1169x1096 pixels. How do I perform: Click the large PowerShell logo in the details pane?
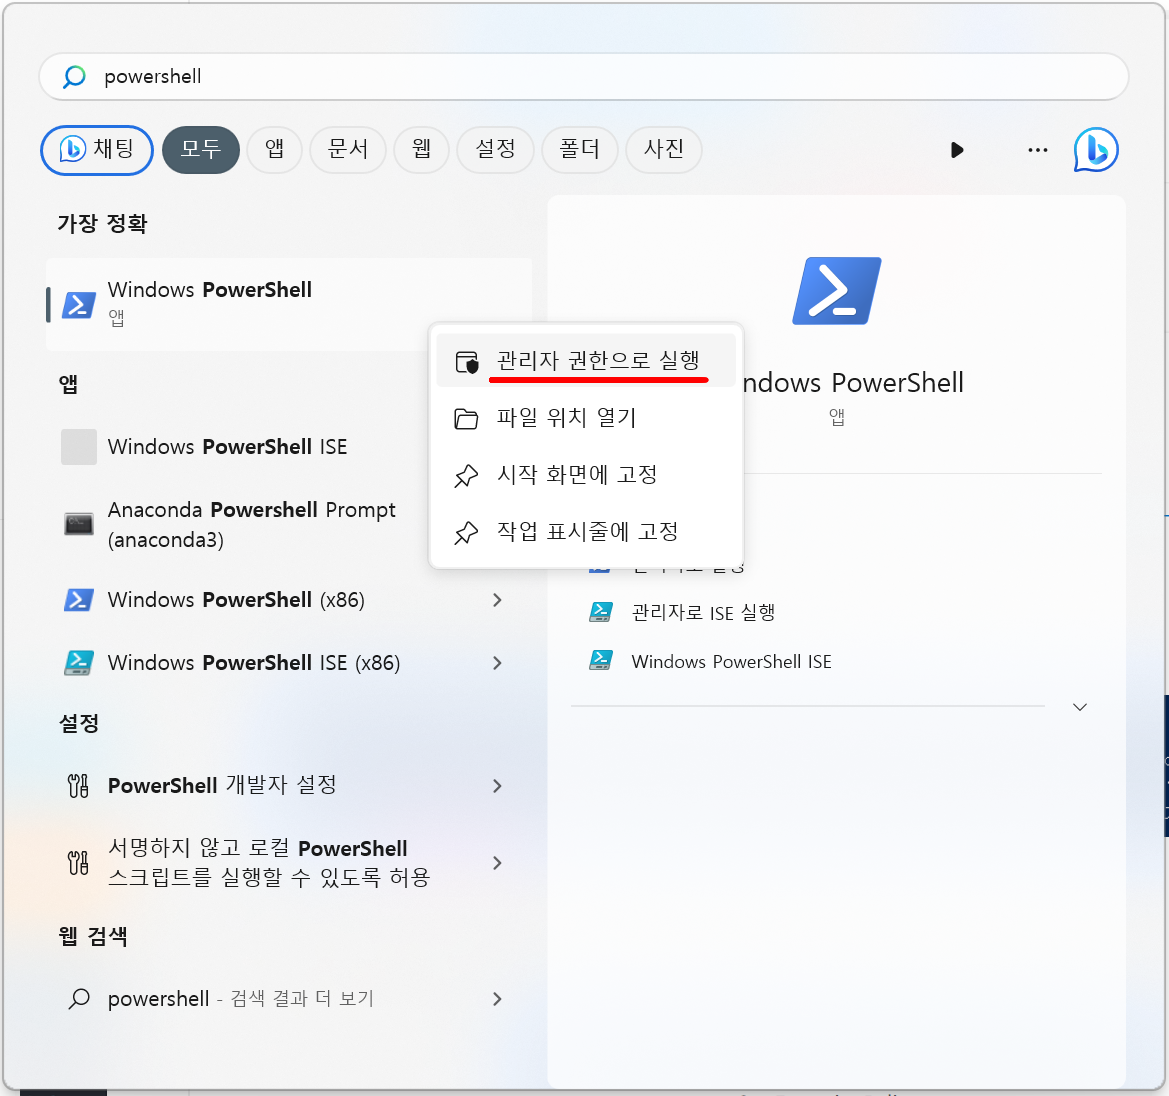836,291
